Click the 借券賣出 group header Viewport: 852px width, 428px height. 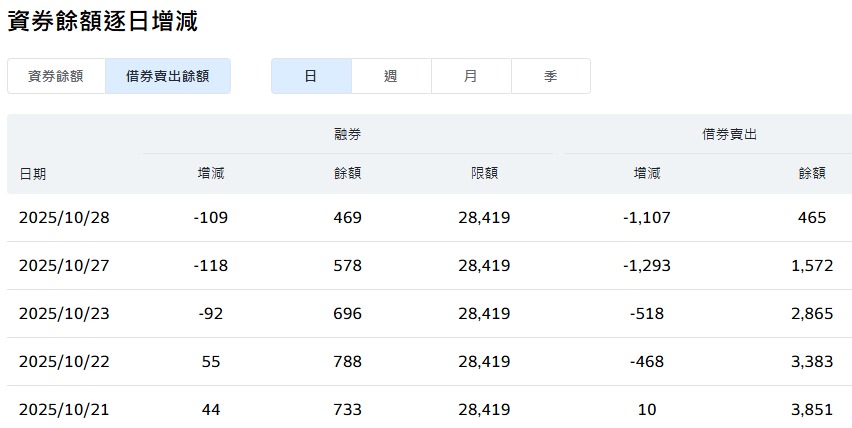(x=729, y=134)
